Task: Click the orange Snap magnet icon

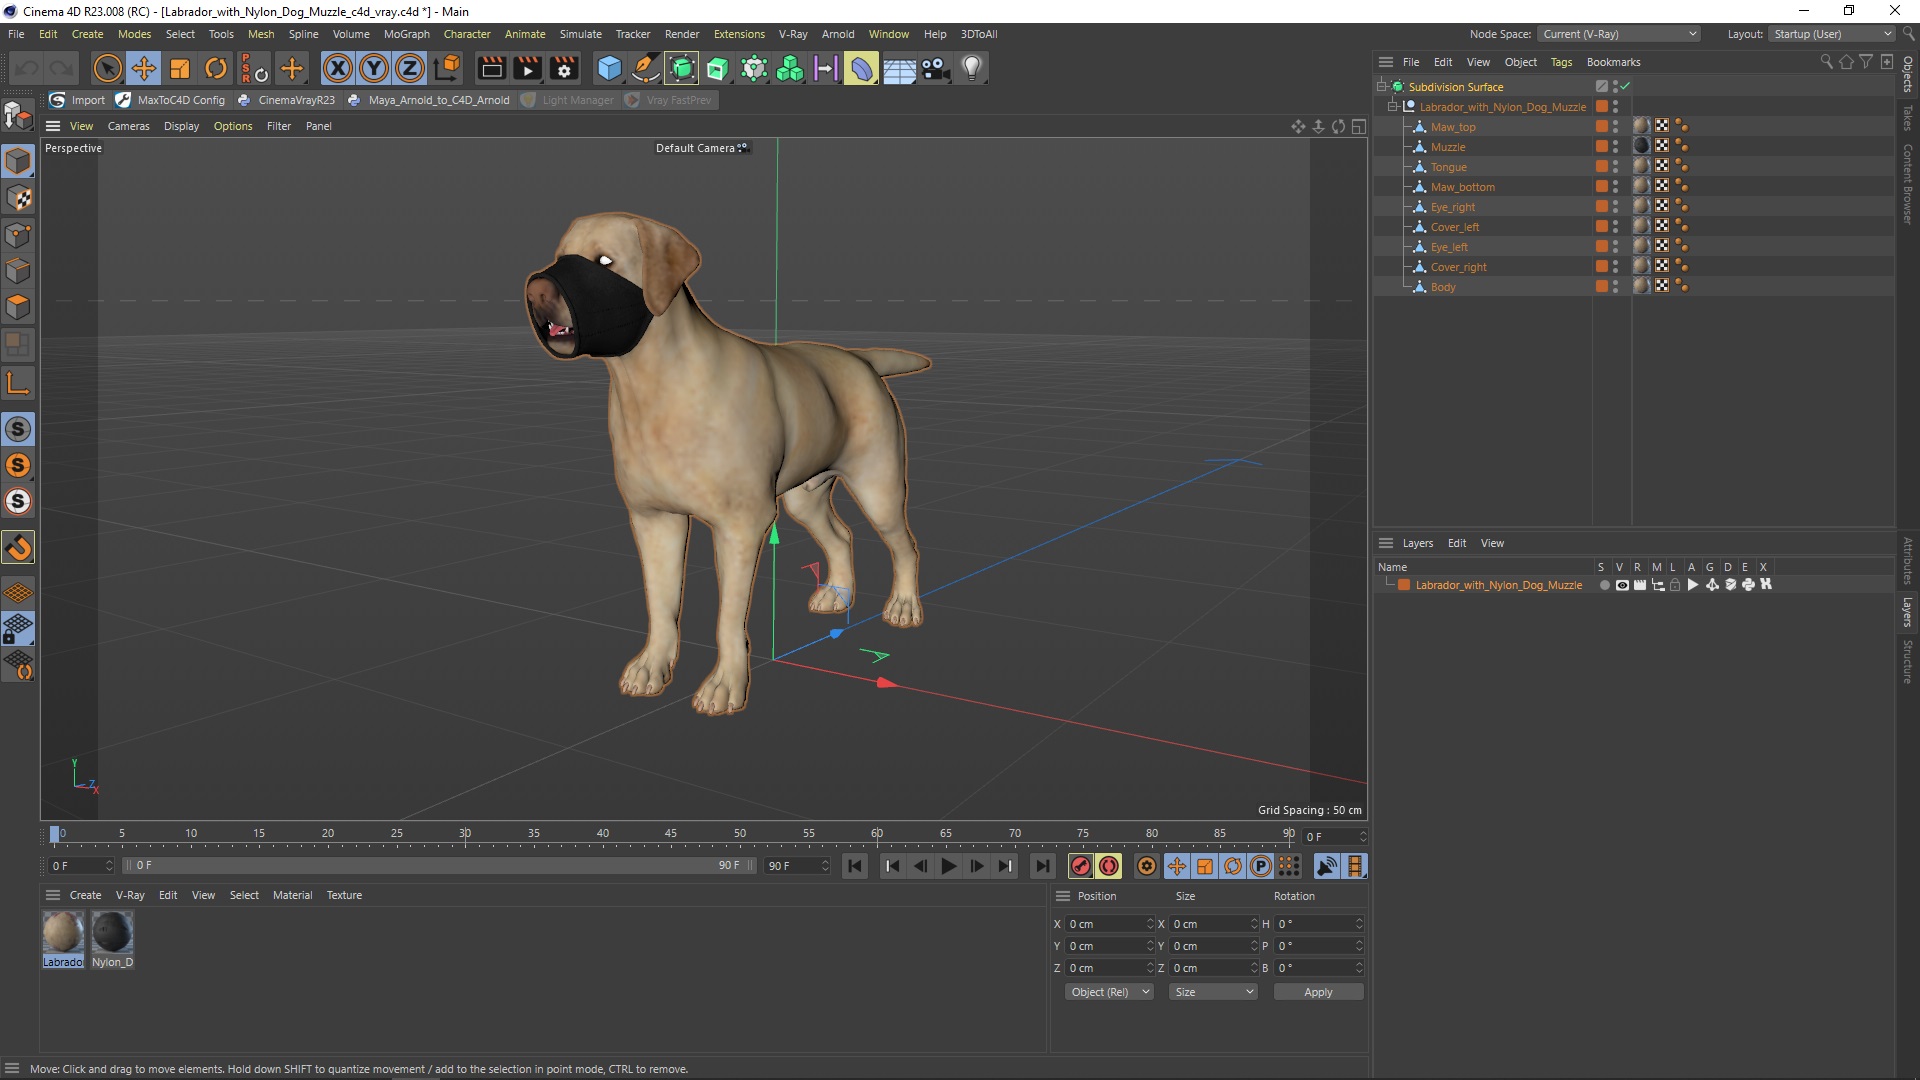Action: point(18,547)
